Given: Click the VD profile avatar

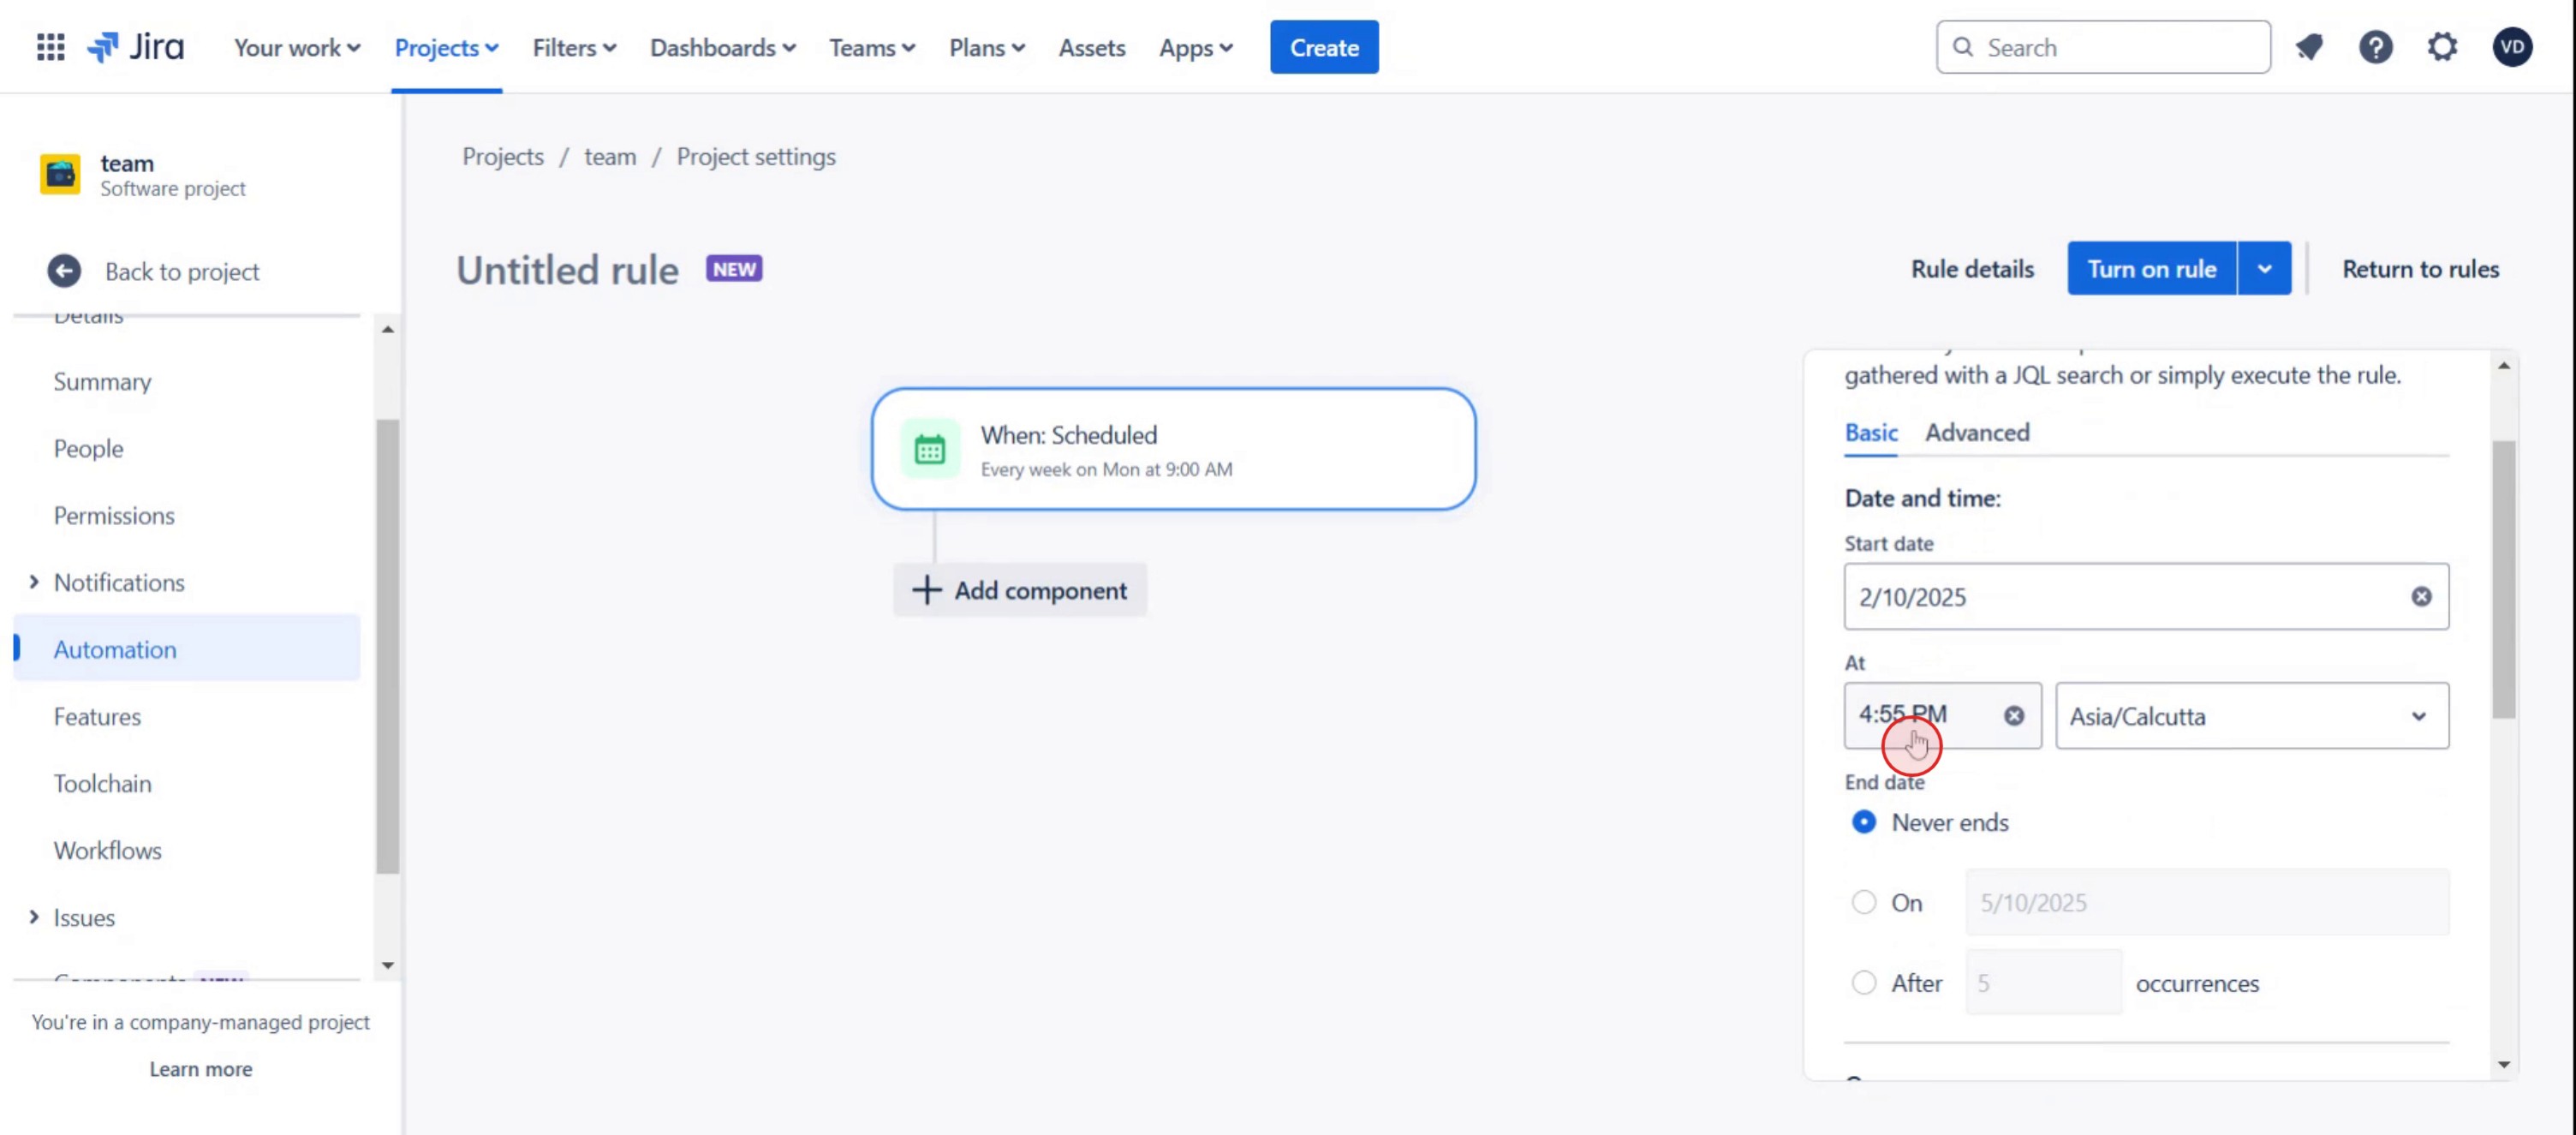Looking at the screenshot, I should pyautogui.click(x=2511, y=47).
